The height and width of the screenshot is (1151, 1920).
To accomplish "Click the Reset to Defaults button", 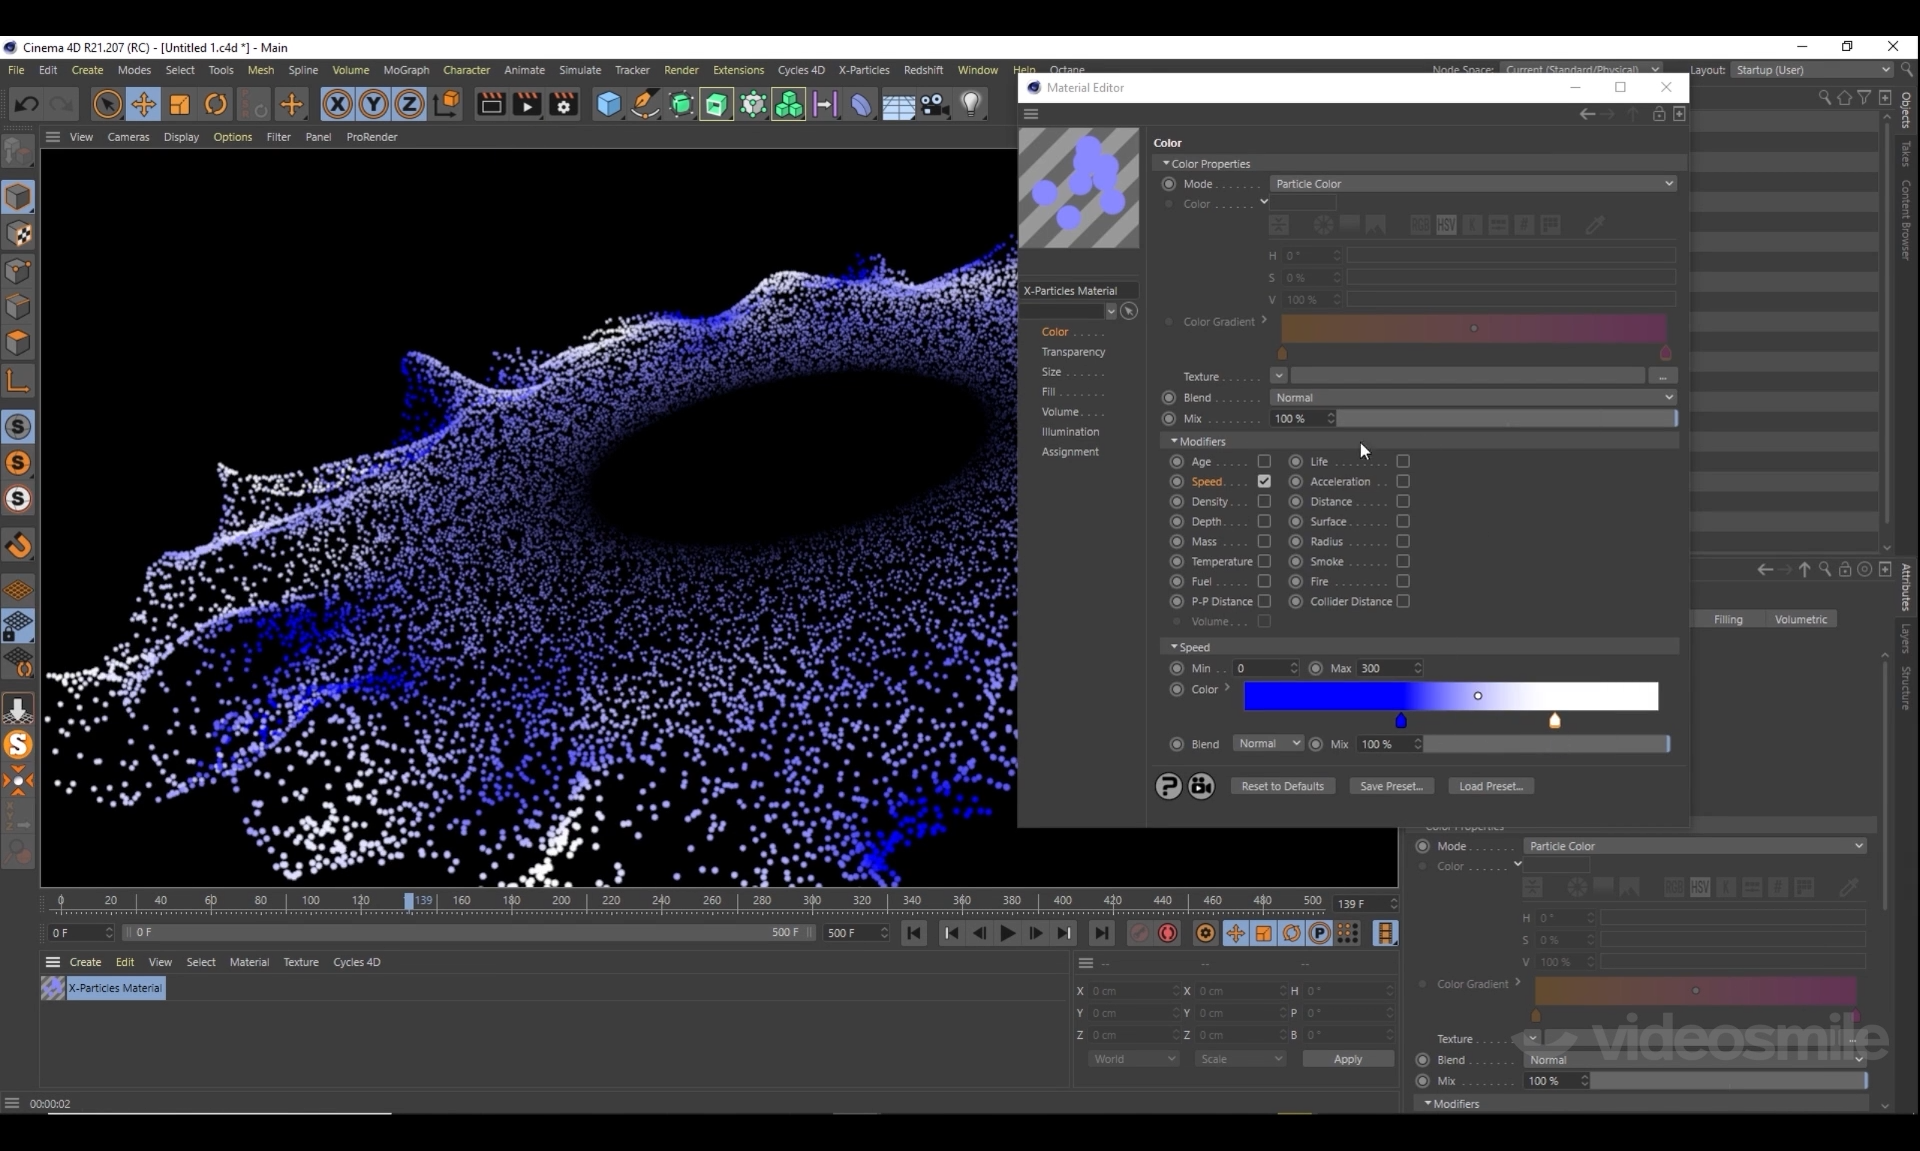I will (1282, 786).
